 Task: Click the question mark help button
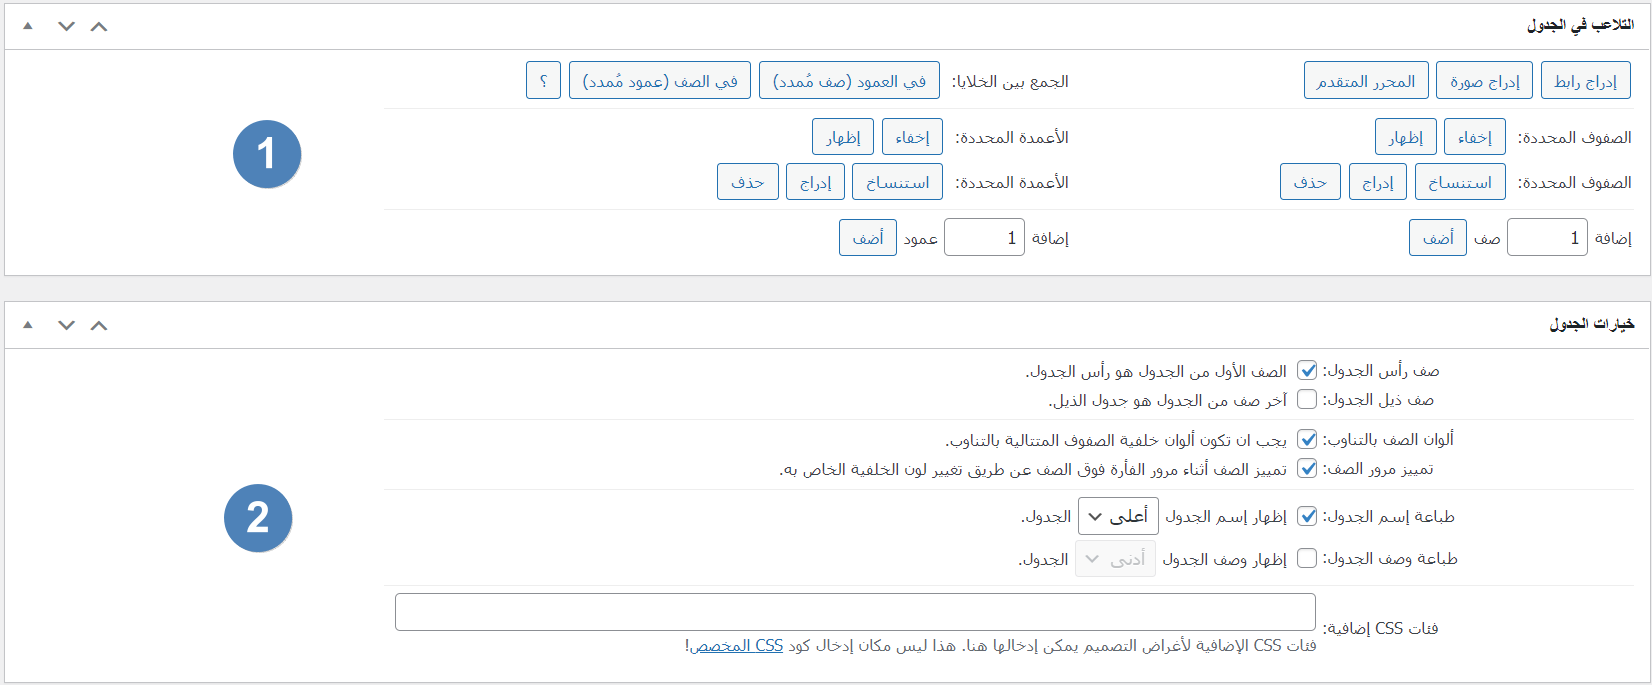543,81
